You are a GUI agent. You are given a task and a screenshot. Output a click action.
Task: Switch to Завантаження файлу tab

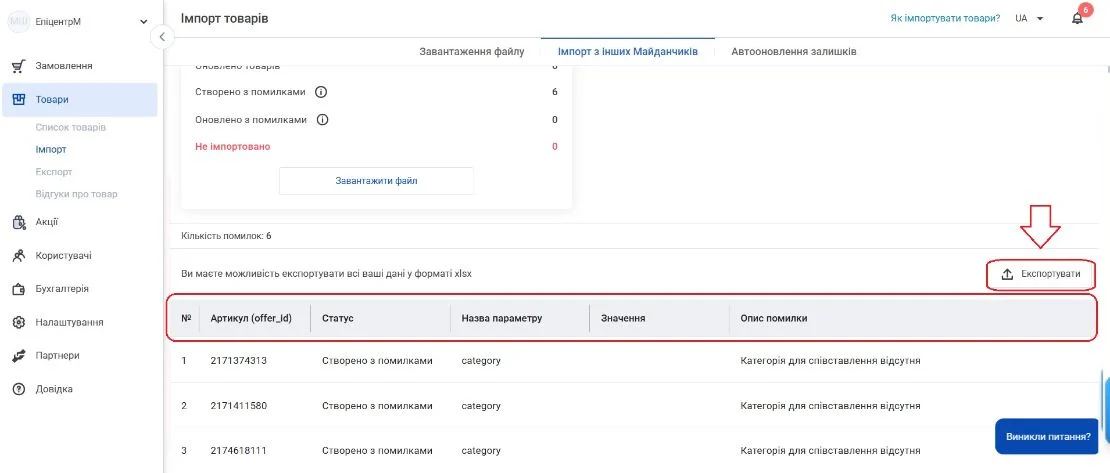[471, 52]
